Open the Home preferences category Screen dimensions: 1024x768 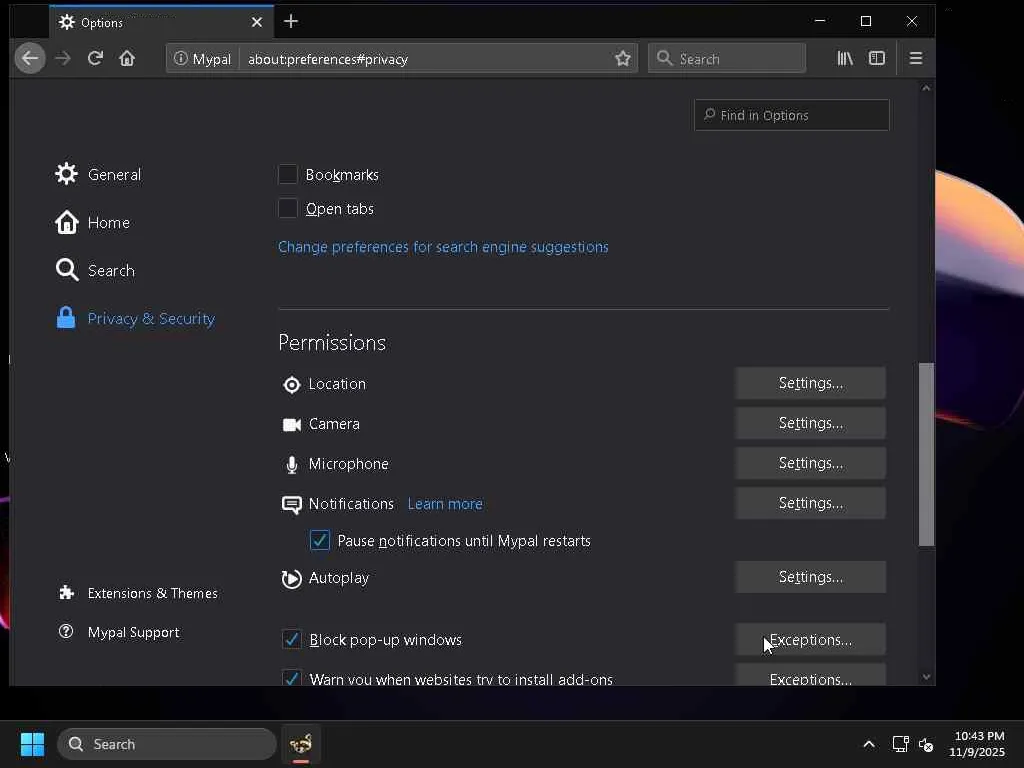click(93, 223)
